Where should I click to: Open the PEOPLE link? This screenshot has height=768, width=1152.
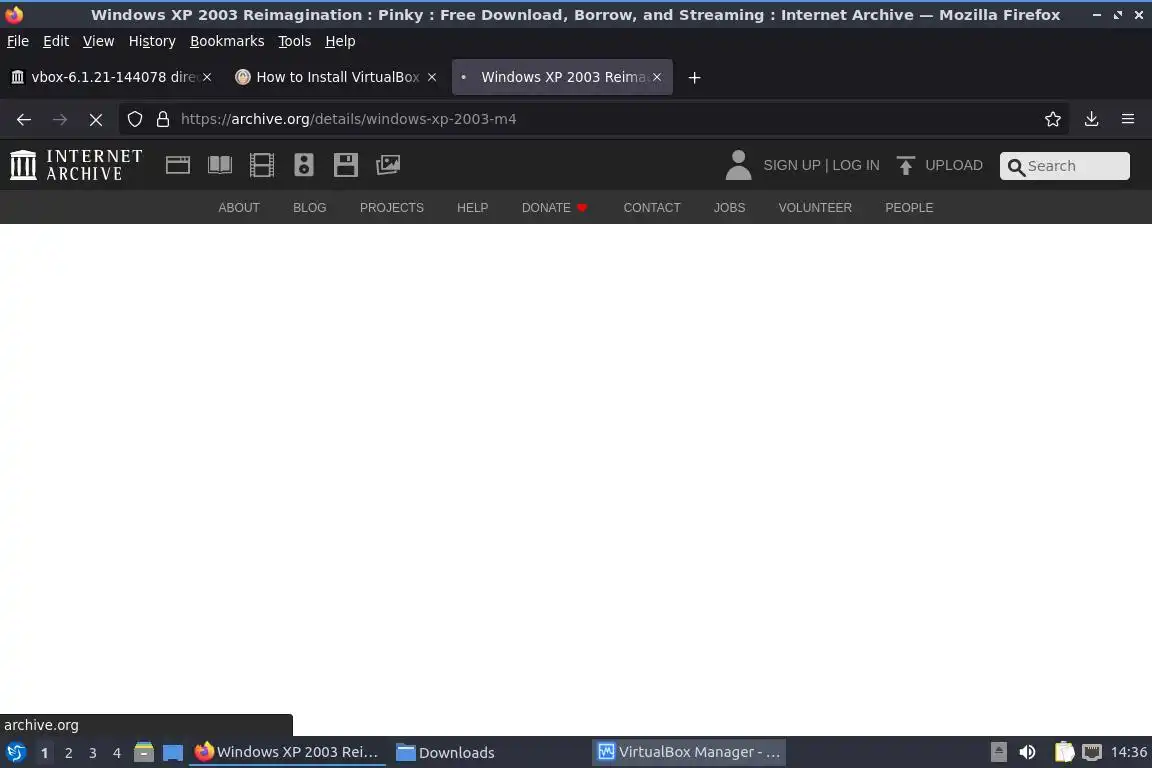909,208
